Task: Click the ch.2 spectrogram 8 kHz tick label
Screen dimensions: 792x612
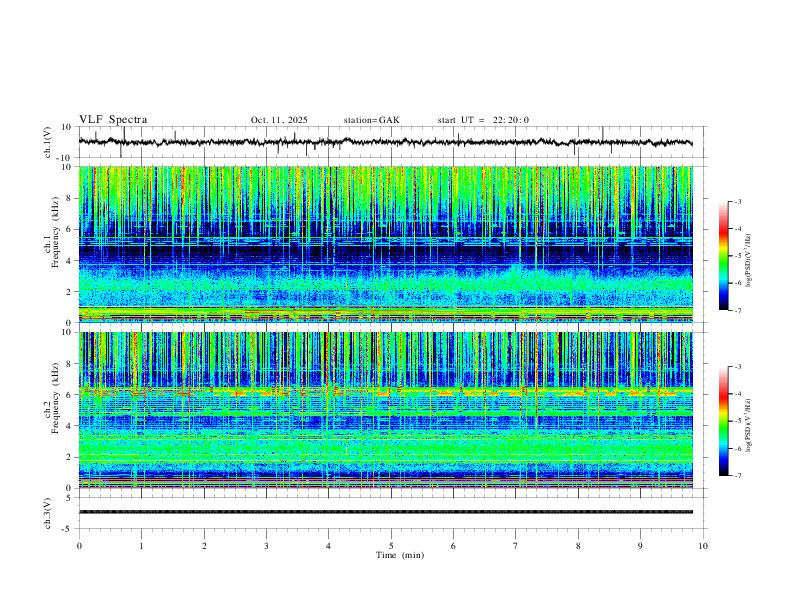Action: 69,364
